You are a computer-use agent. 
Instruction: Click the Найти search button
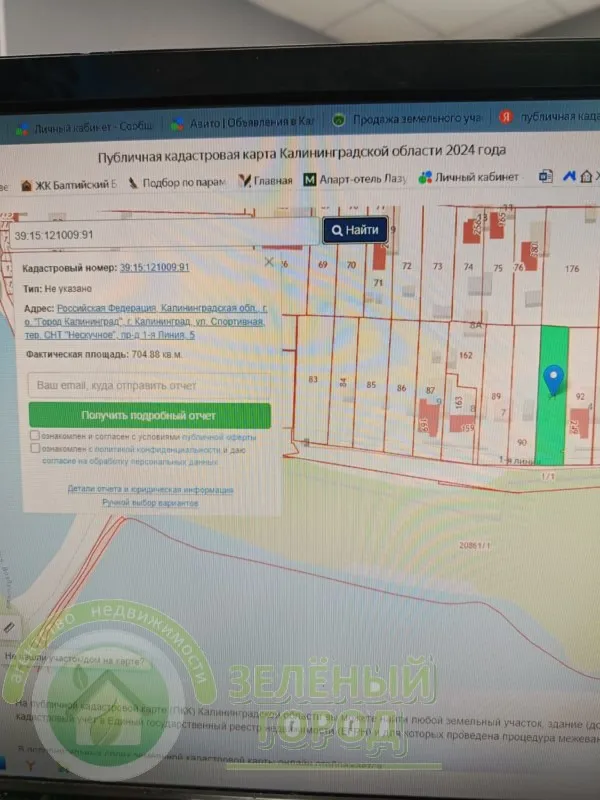356,230
